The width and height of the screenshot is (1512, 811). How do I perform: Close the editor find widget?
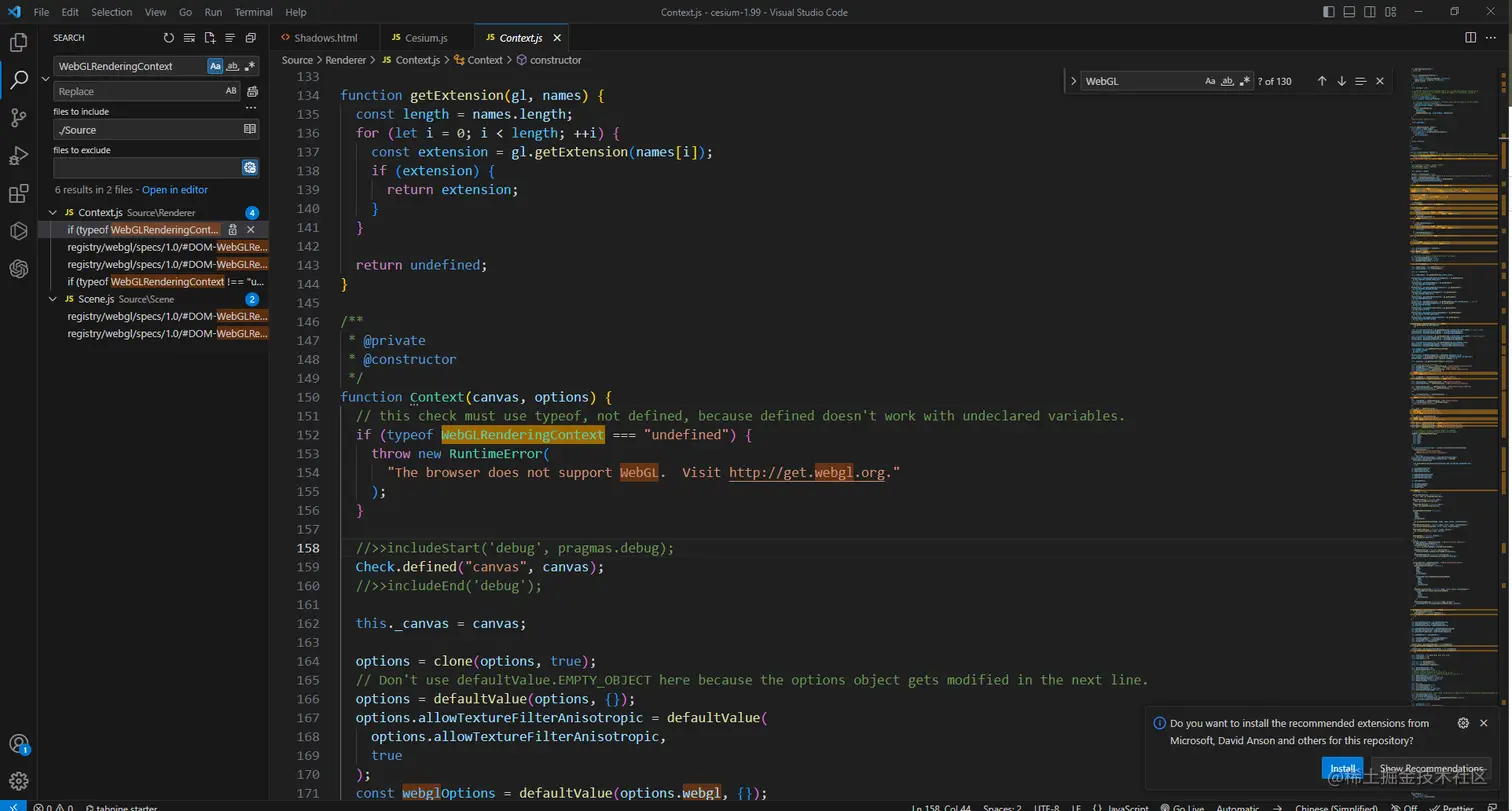[x=1380, y=81]
